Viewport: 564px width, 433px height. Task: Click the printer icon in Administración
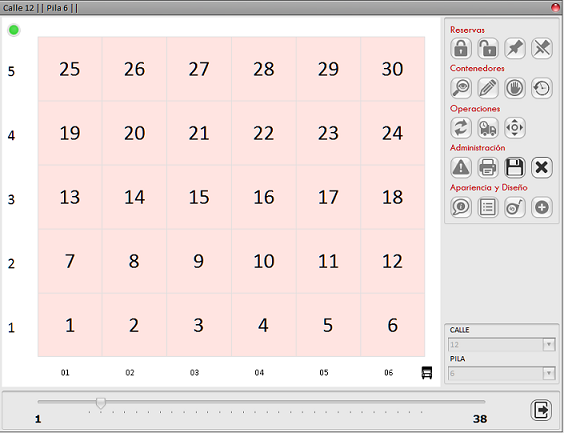488,168
